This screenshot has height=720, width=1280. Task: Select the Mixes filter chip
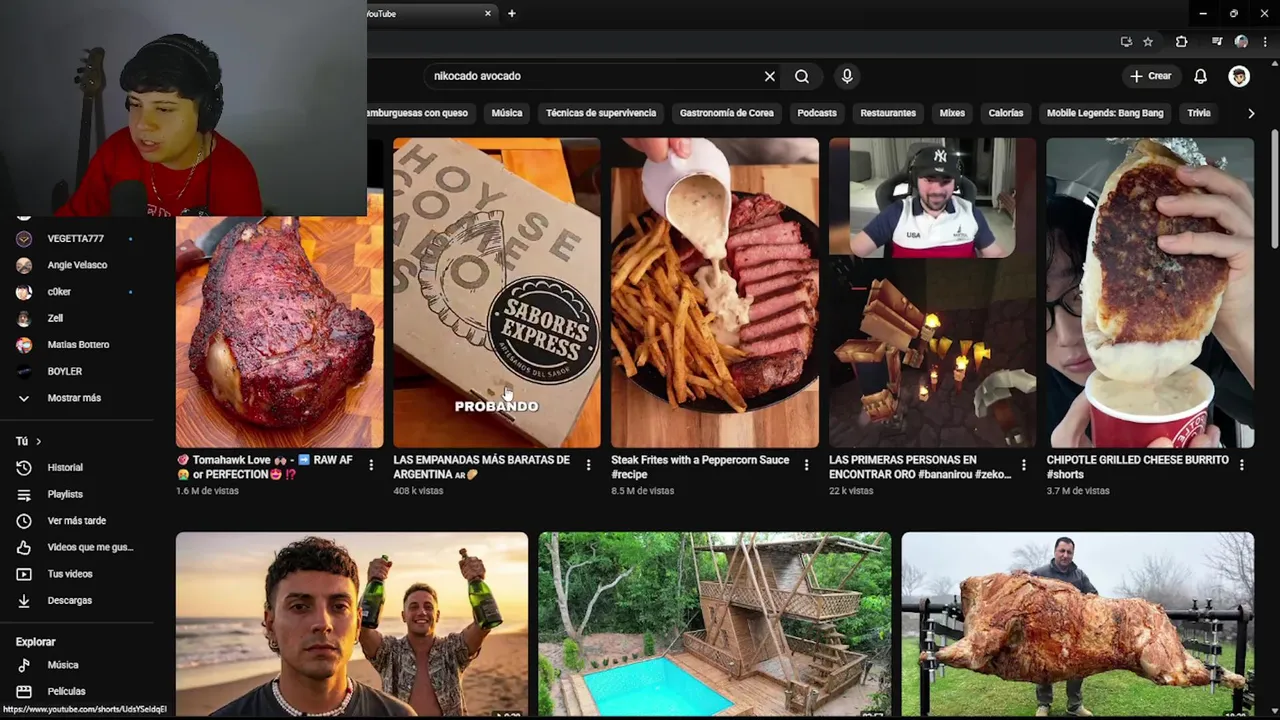(952, 113)
